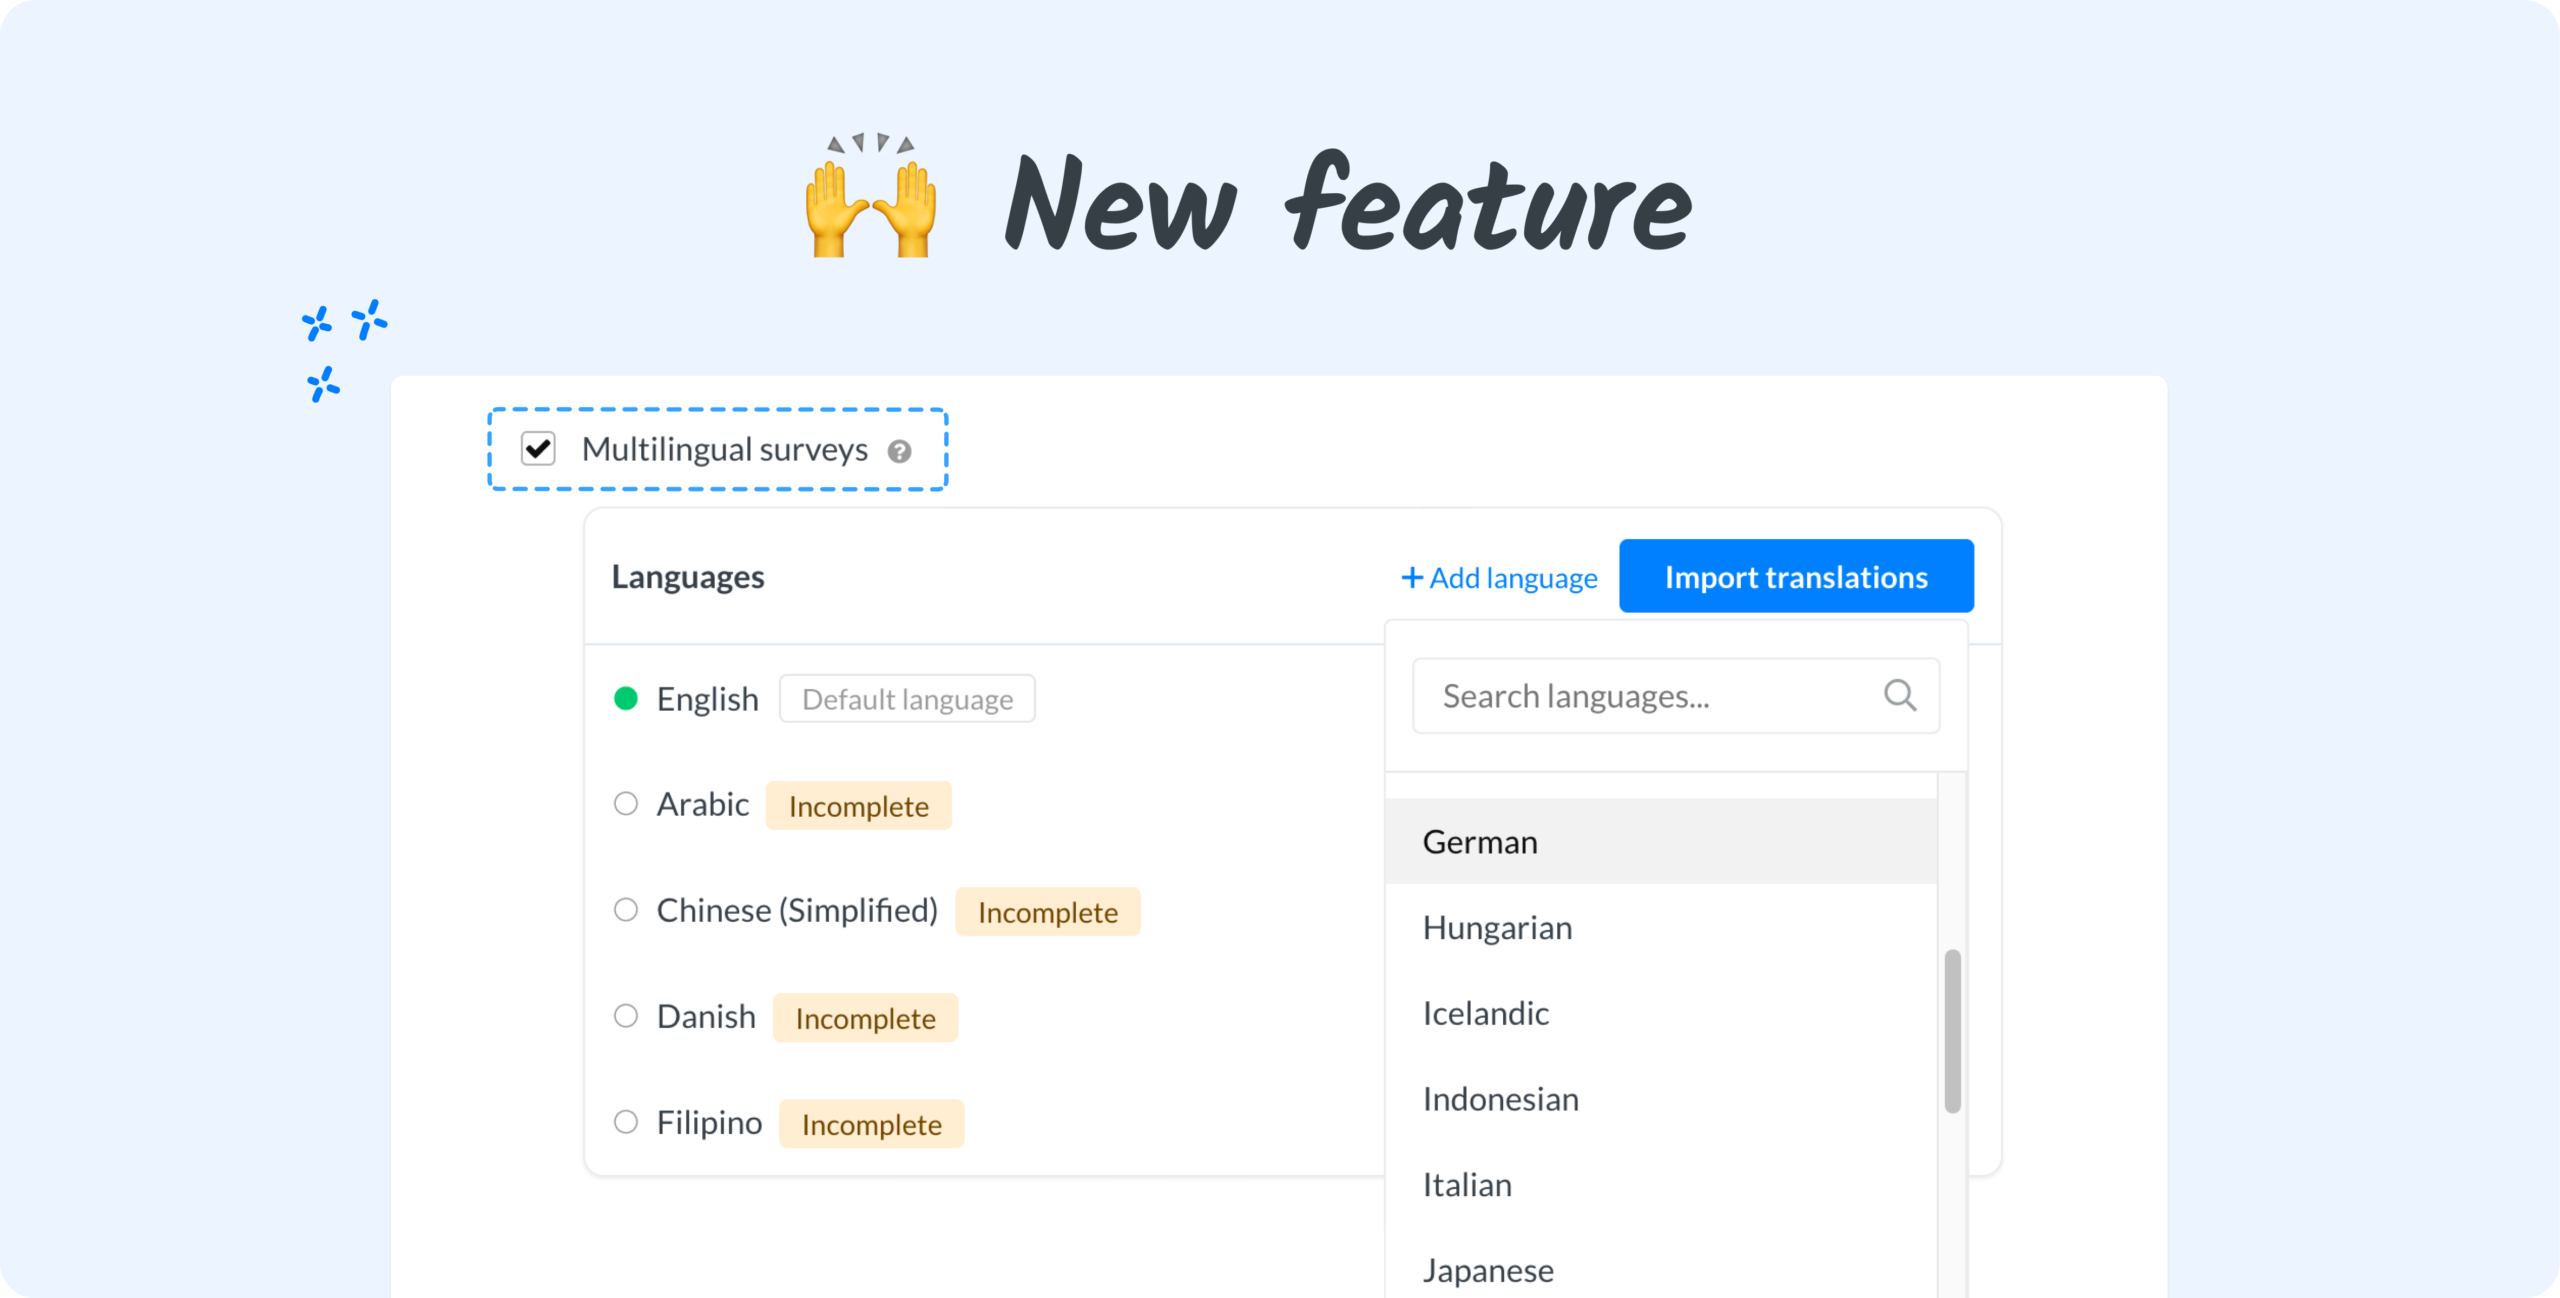Image resolution: width=2560 pixels, height=1298 pixels.
Task: Click the green dot beside English
Action: (x=626, y=699)
